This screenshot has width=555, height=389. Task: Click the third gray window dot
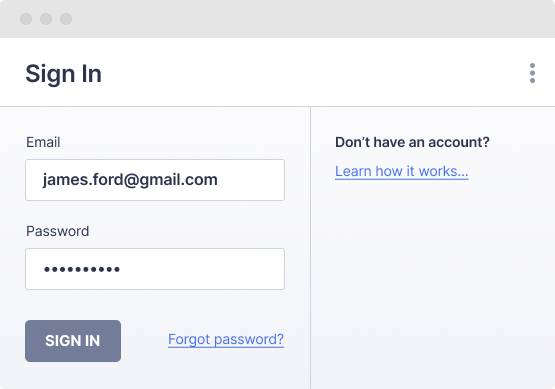tap(66, 19)
